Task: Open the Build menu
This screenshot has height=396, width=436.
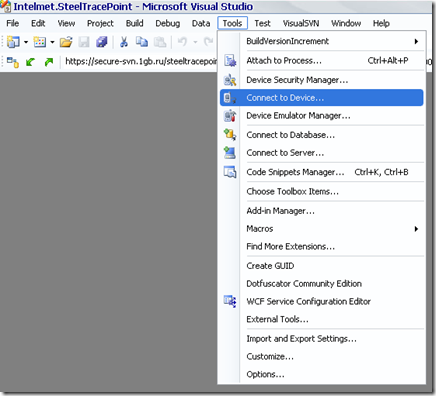Action: (x=135, y=23)
